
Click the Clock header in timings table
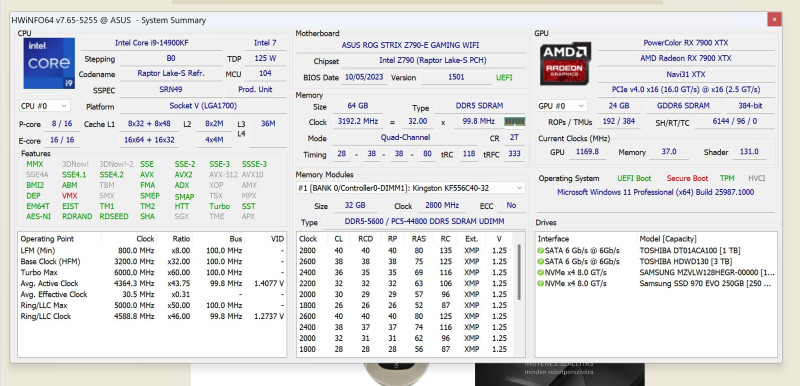[309, 239]
